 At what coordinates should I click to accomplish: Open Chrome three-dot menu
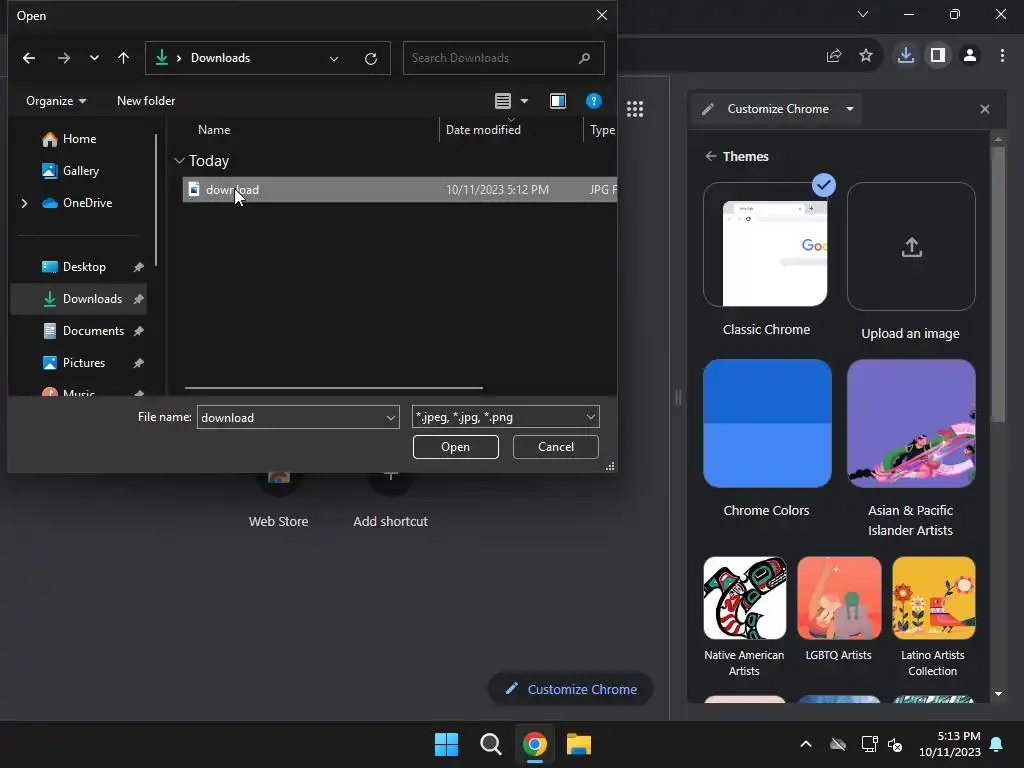coord(1002,56)
